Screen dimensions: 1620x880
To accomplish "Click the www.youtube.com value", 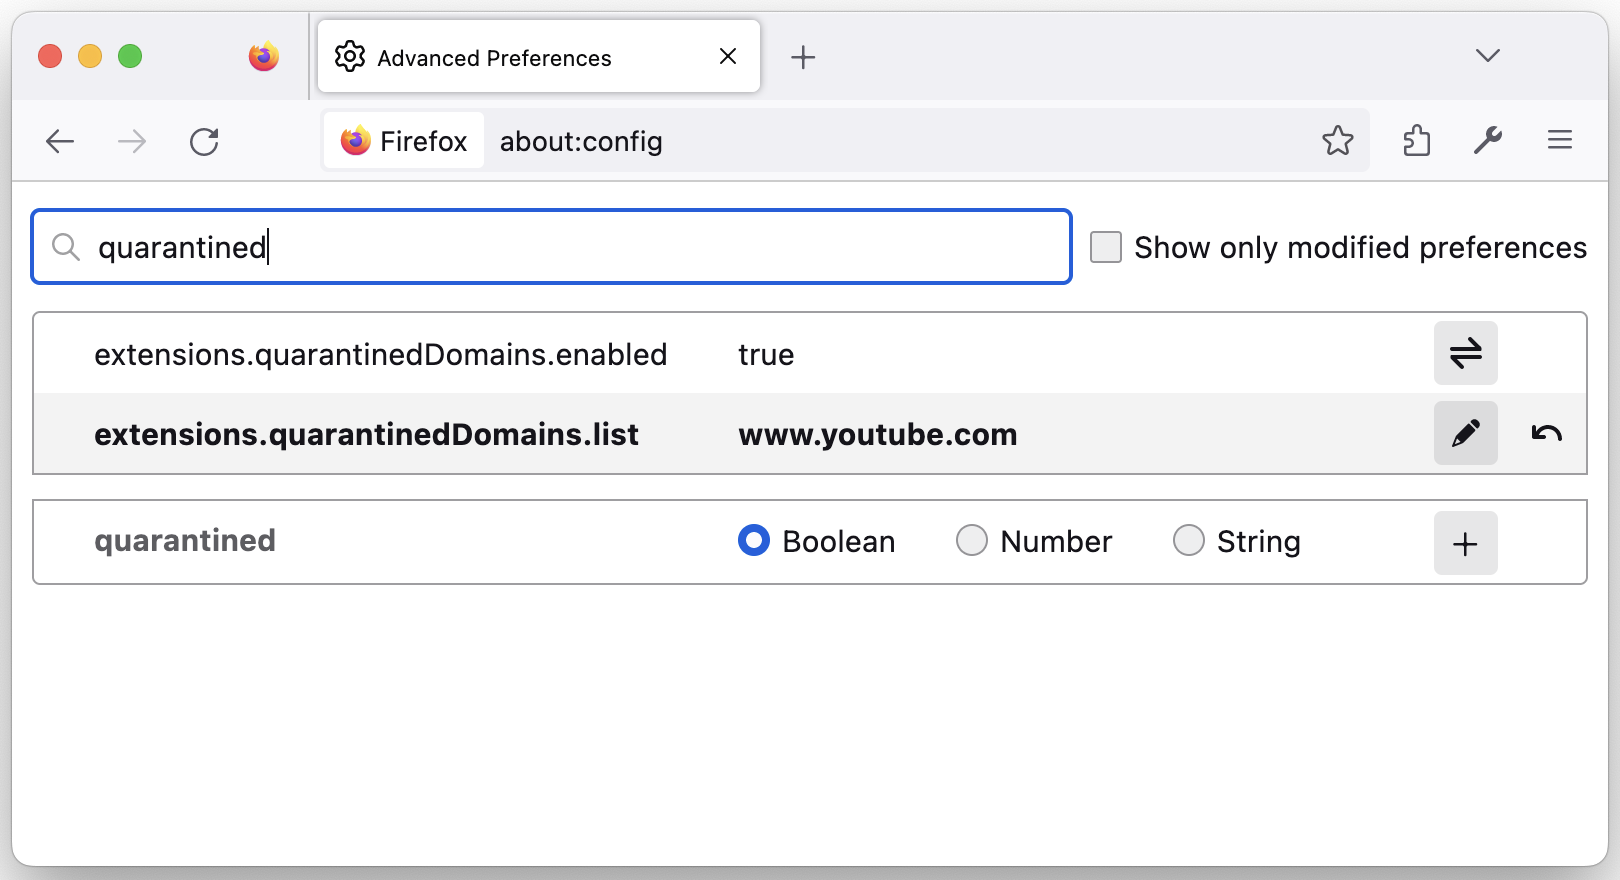I will [x=878, y=435].
